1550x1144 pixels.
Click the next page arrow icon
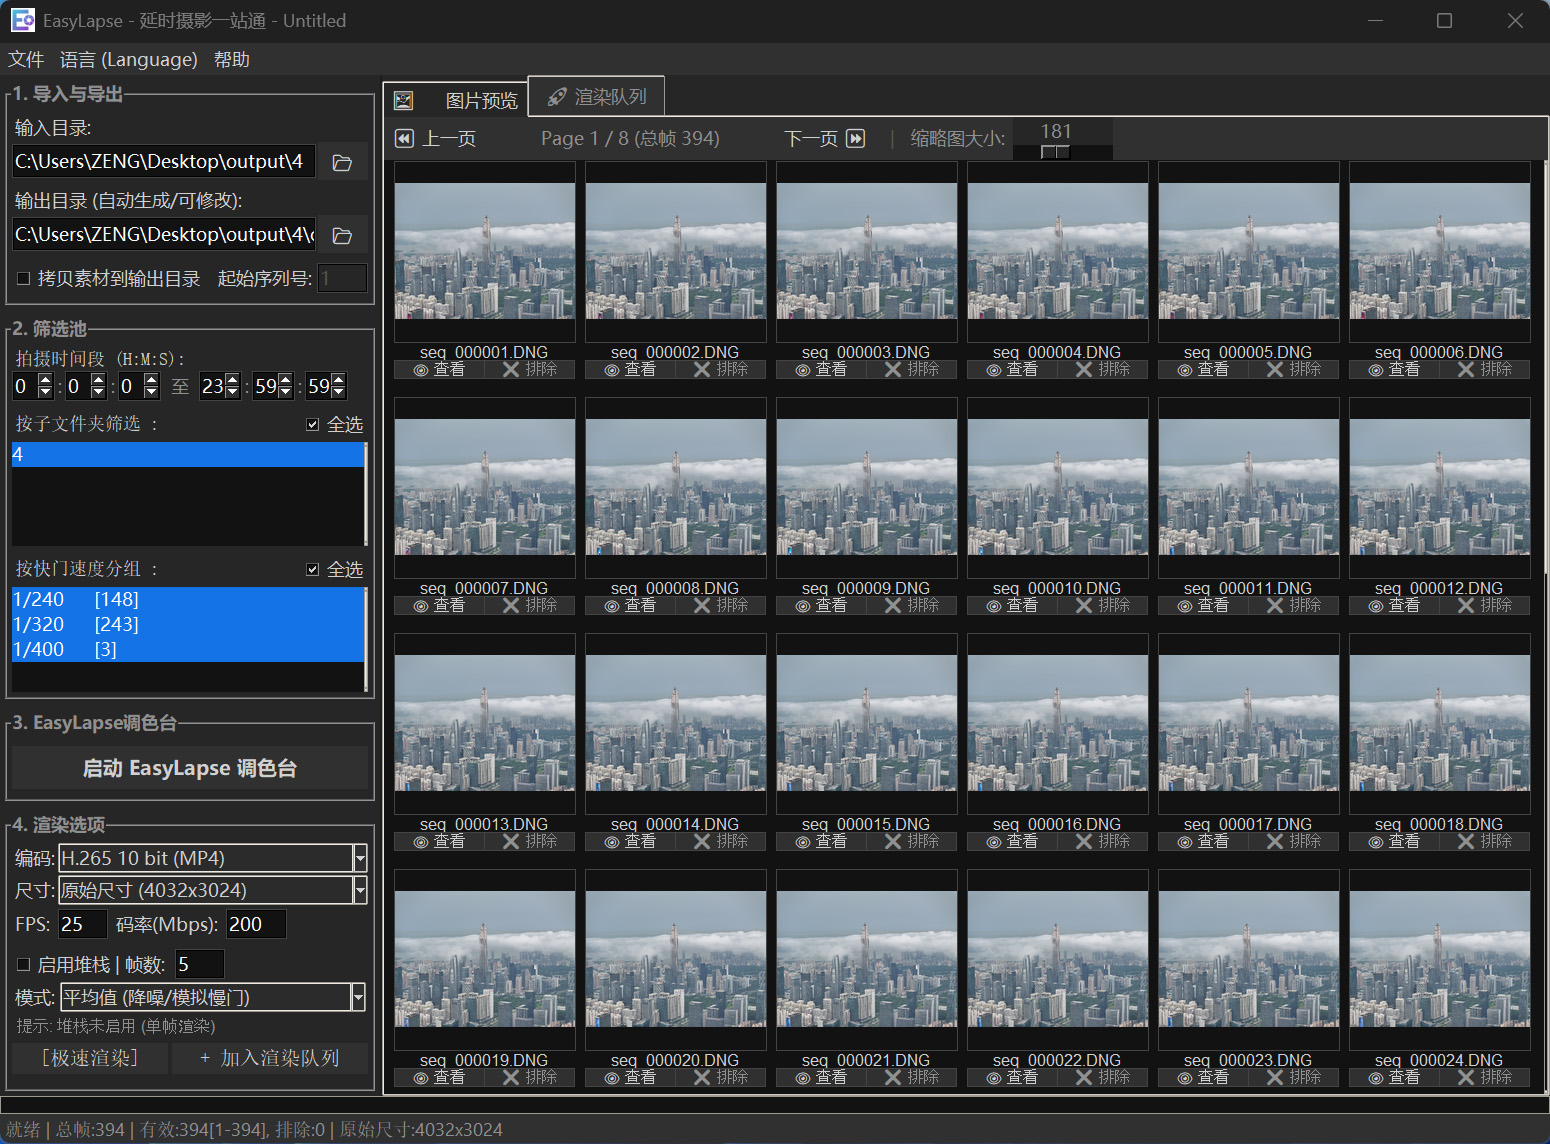point(856,138)
